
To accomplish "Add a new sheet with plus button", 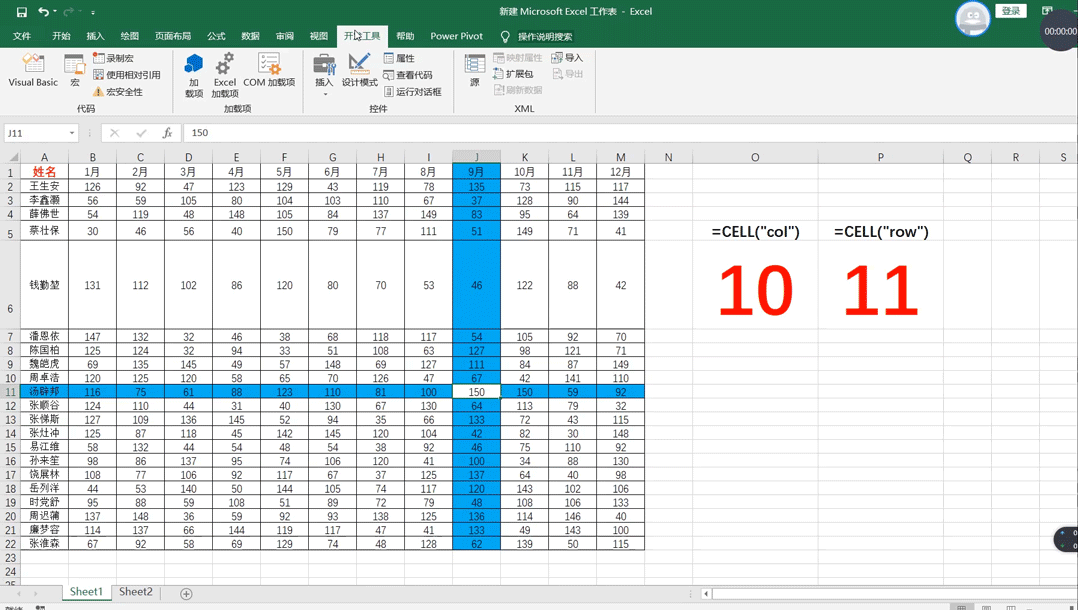I will click(x=186, y=593).
